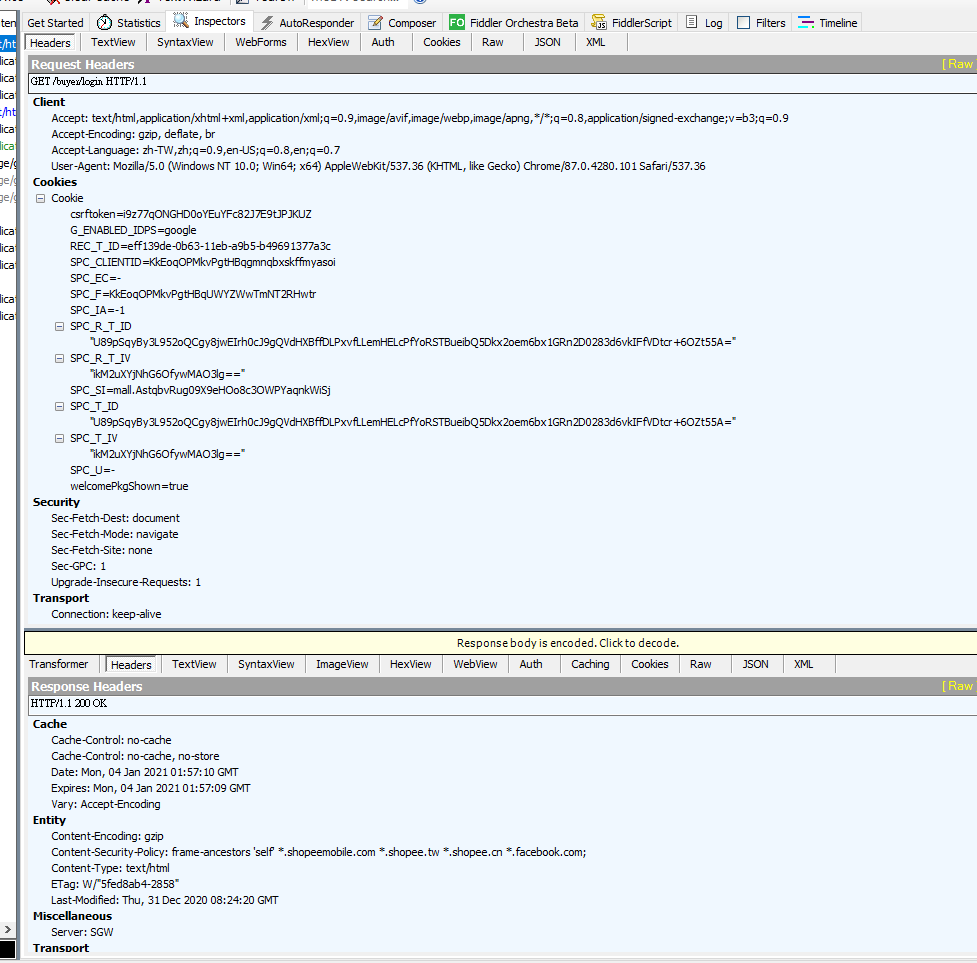Switch to the AutoResponder tab
This screenshot has height=963, width=977.
point(308,23)
